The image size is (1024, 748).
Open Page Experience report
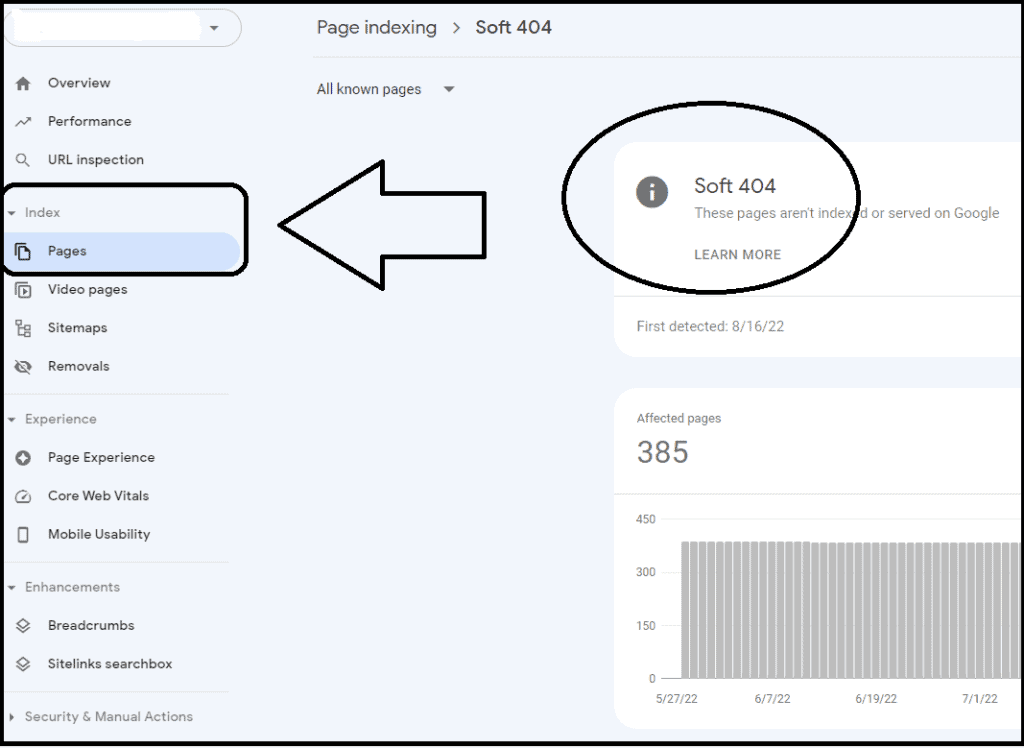(101, 458)
